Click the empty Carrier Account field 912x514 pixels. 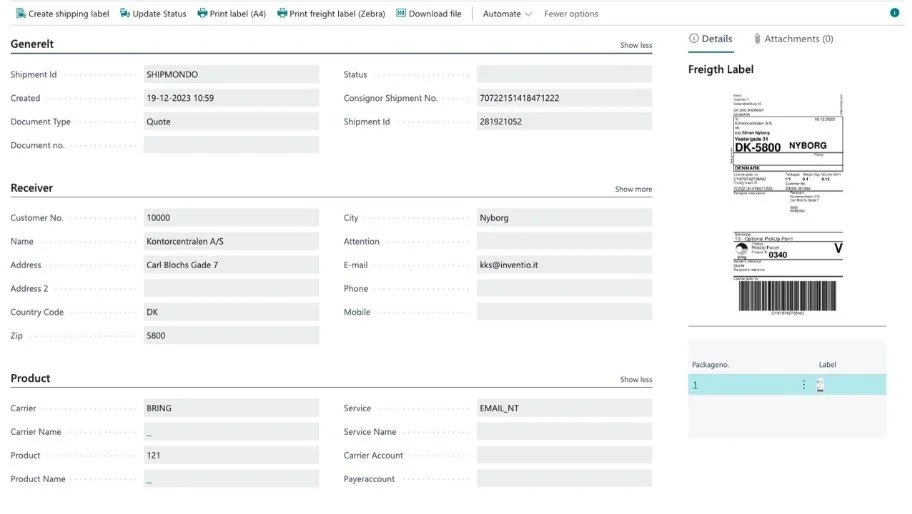(564, 455)
